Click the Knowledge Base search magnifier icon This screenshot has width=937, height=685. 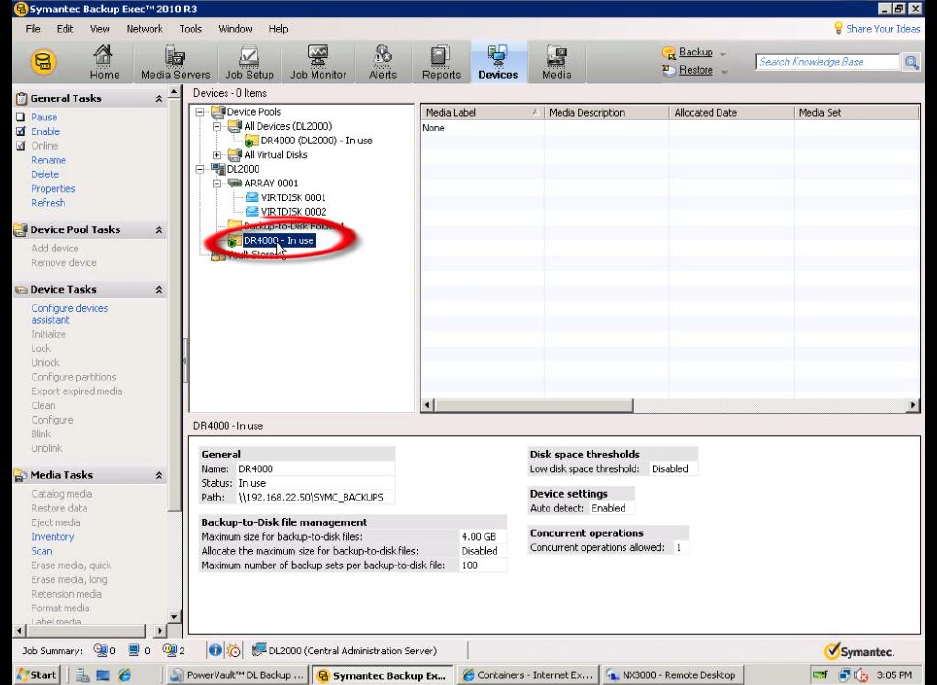click(x=911, y=62)
